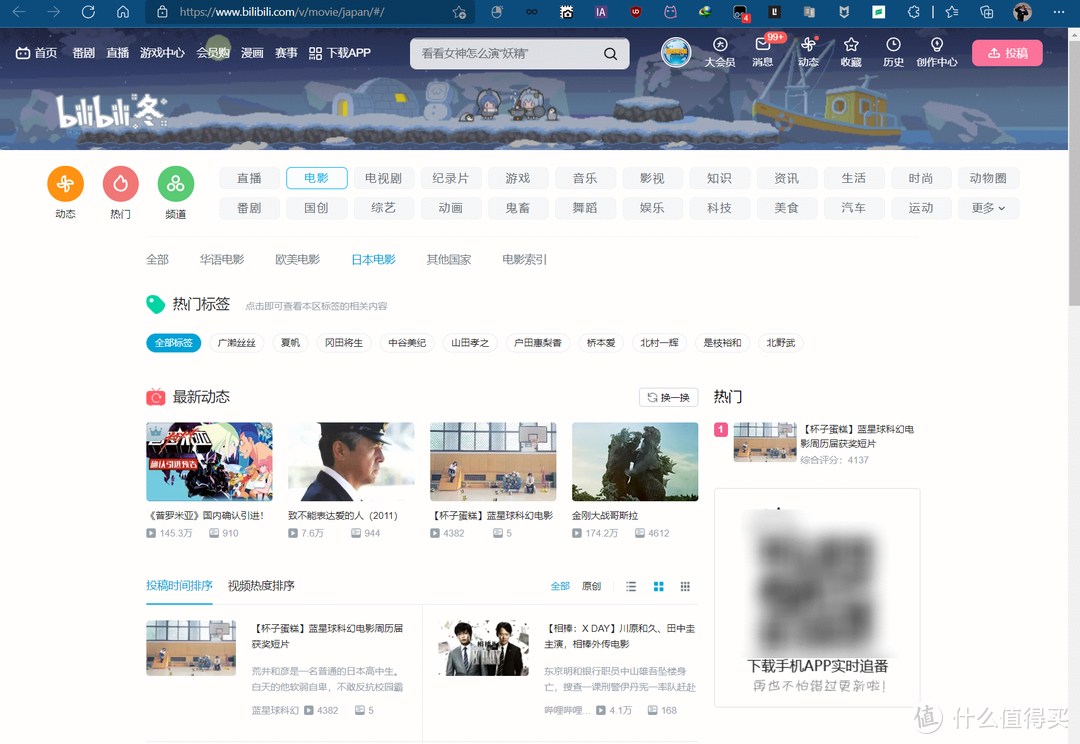Select the 中谷美纪 tag
1080x744 pixels.
coord(407,342)
